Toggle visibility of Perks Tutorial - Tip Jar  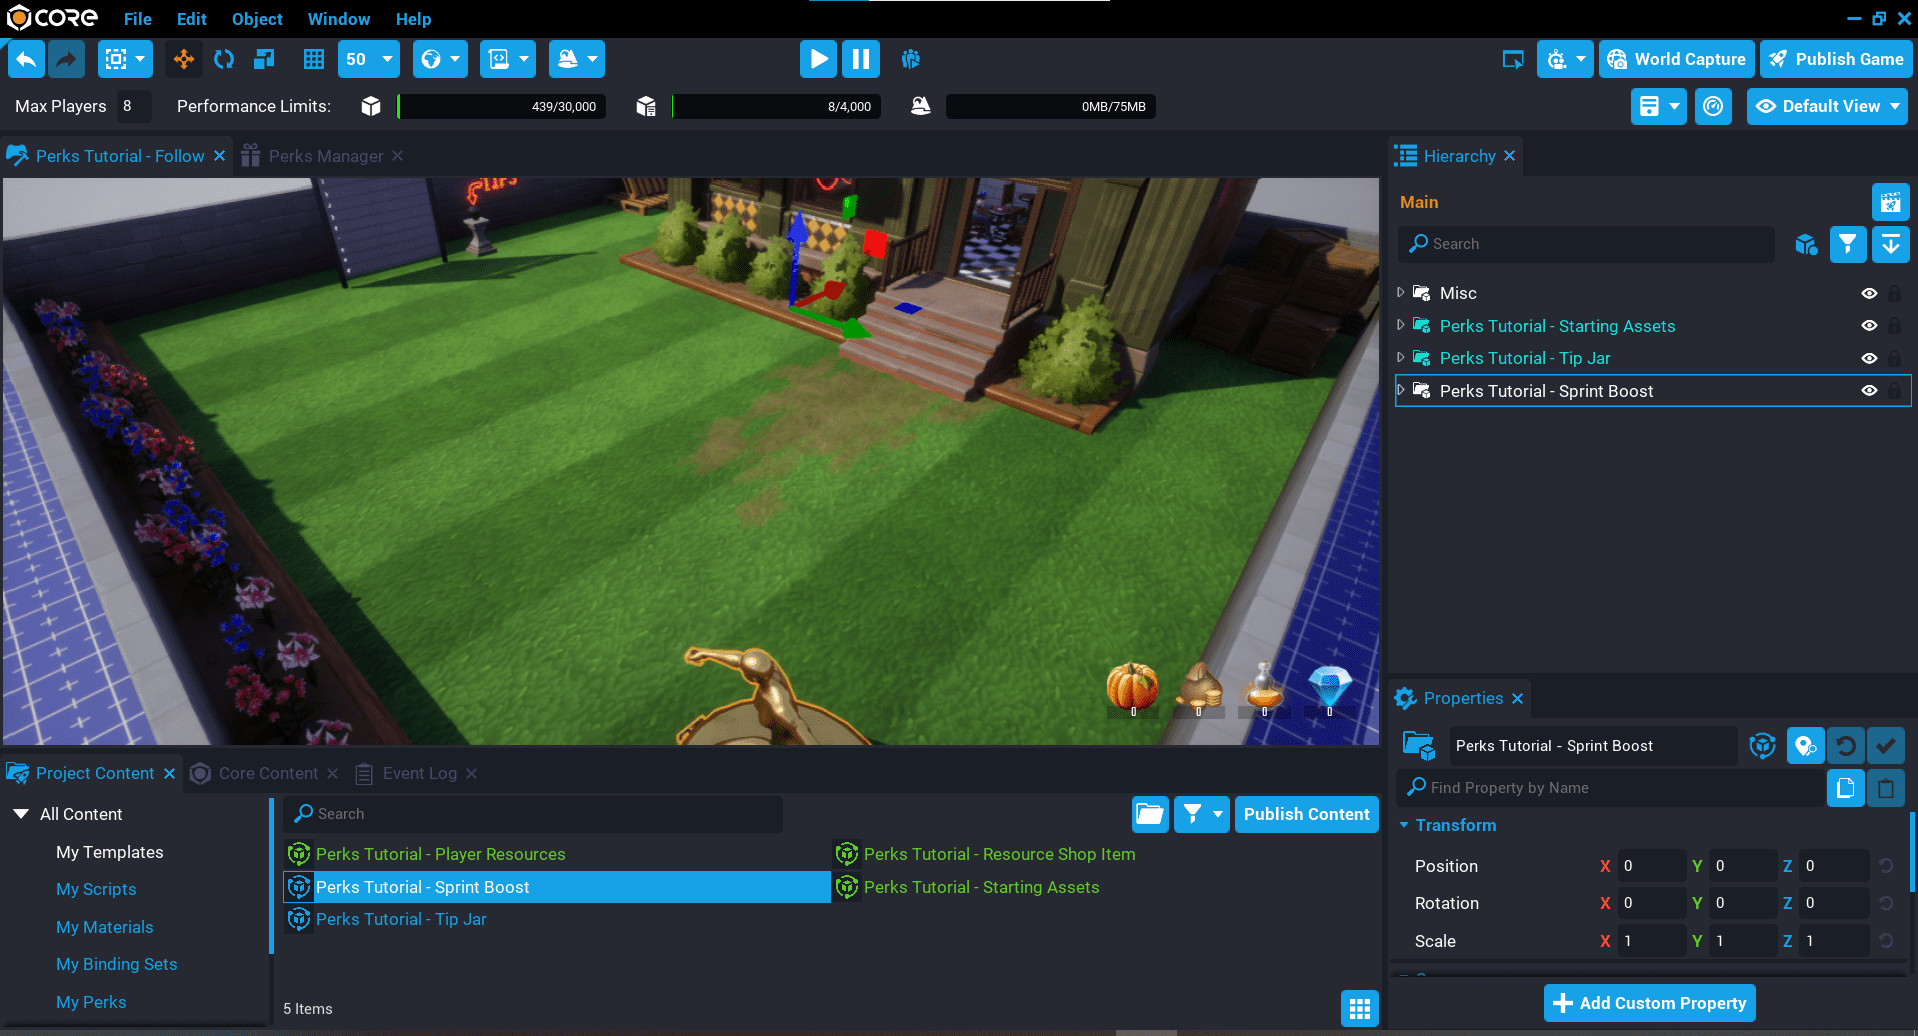pyautogui.click(x=1868, y=358)
